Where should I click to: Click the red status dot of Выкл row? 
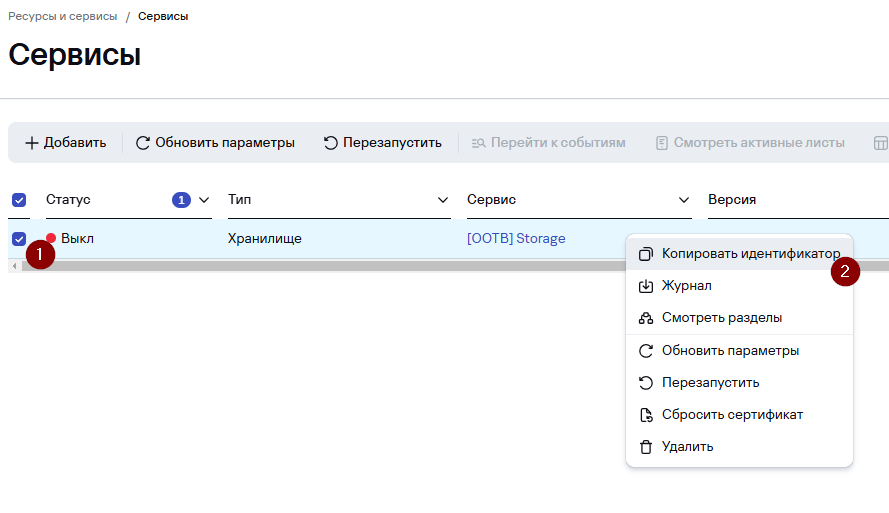pos(51,239)
